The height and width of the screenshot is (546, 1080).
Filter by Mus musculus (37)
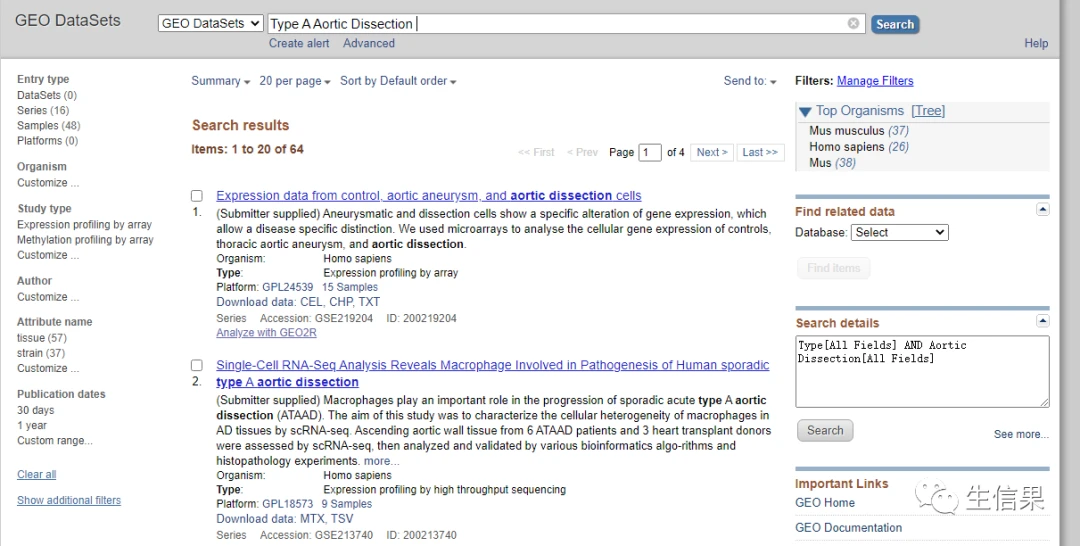pos(859,131)
